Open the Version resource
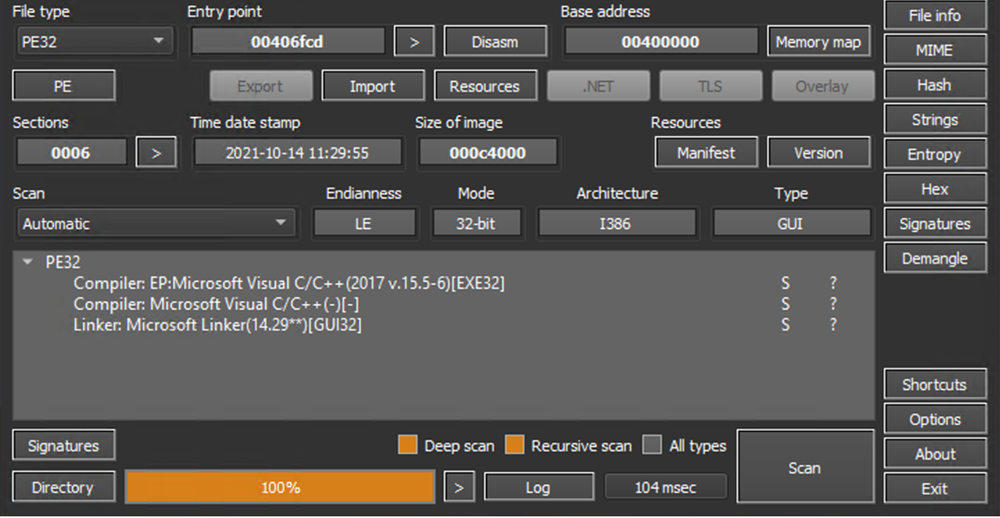Screen dimensions: 1000x518 [818, 153]
